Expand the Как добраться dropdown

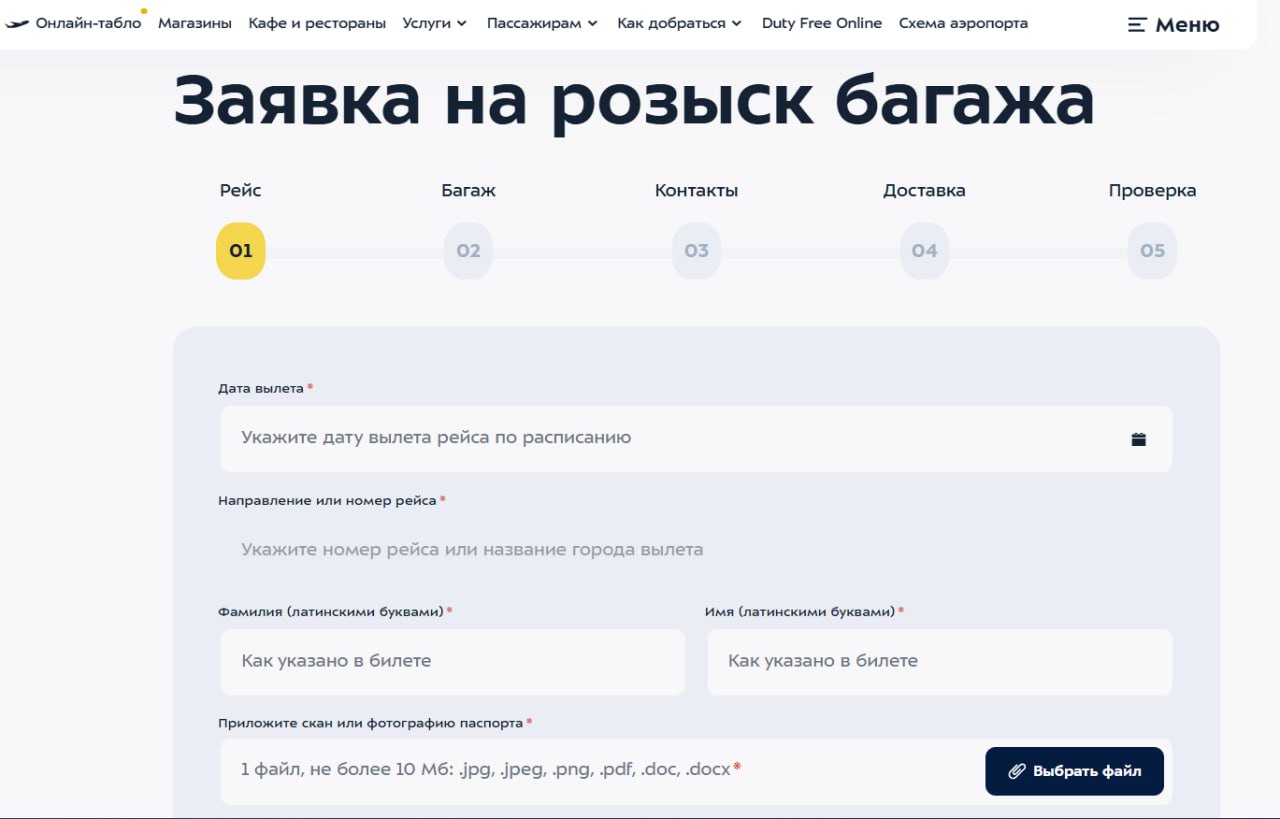(679, 23)
